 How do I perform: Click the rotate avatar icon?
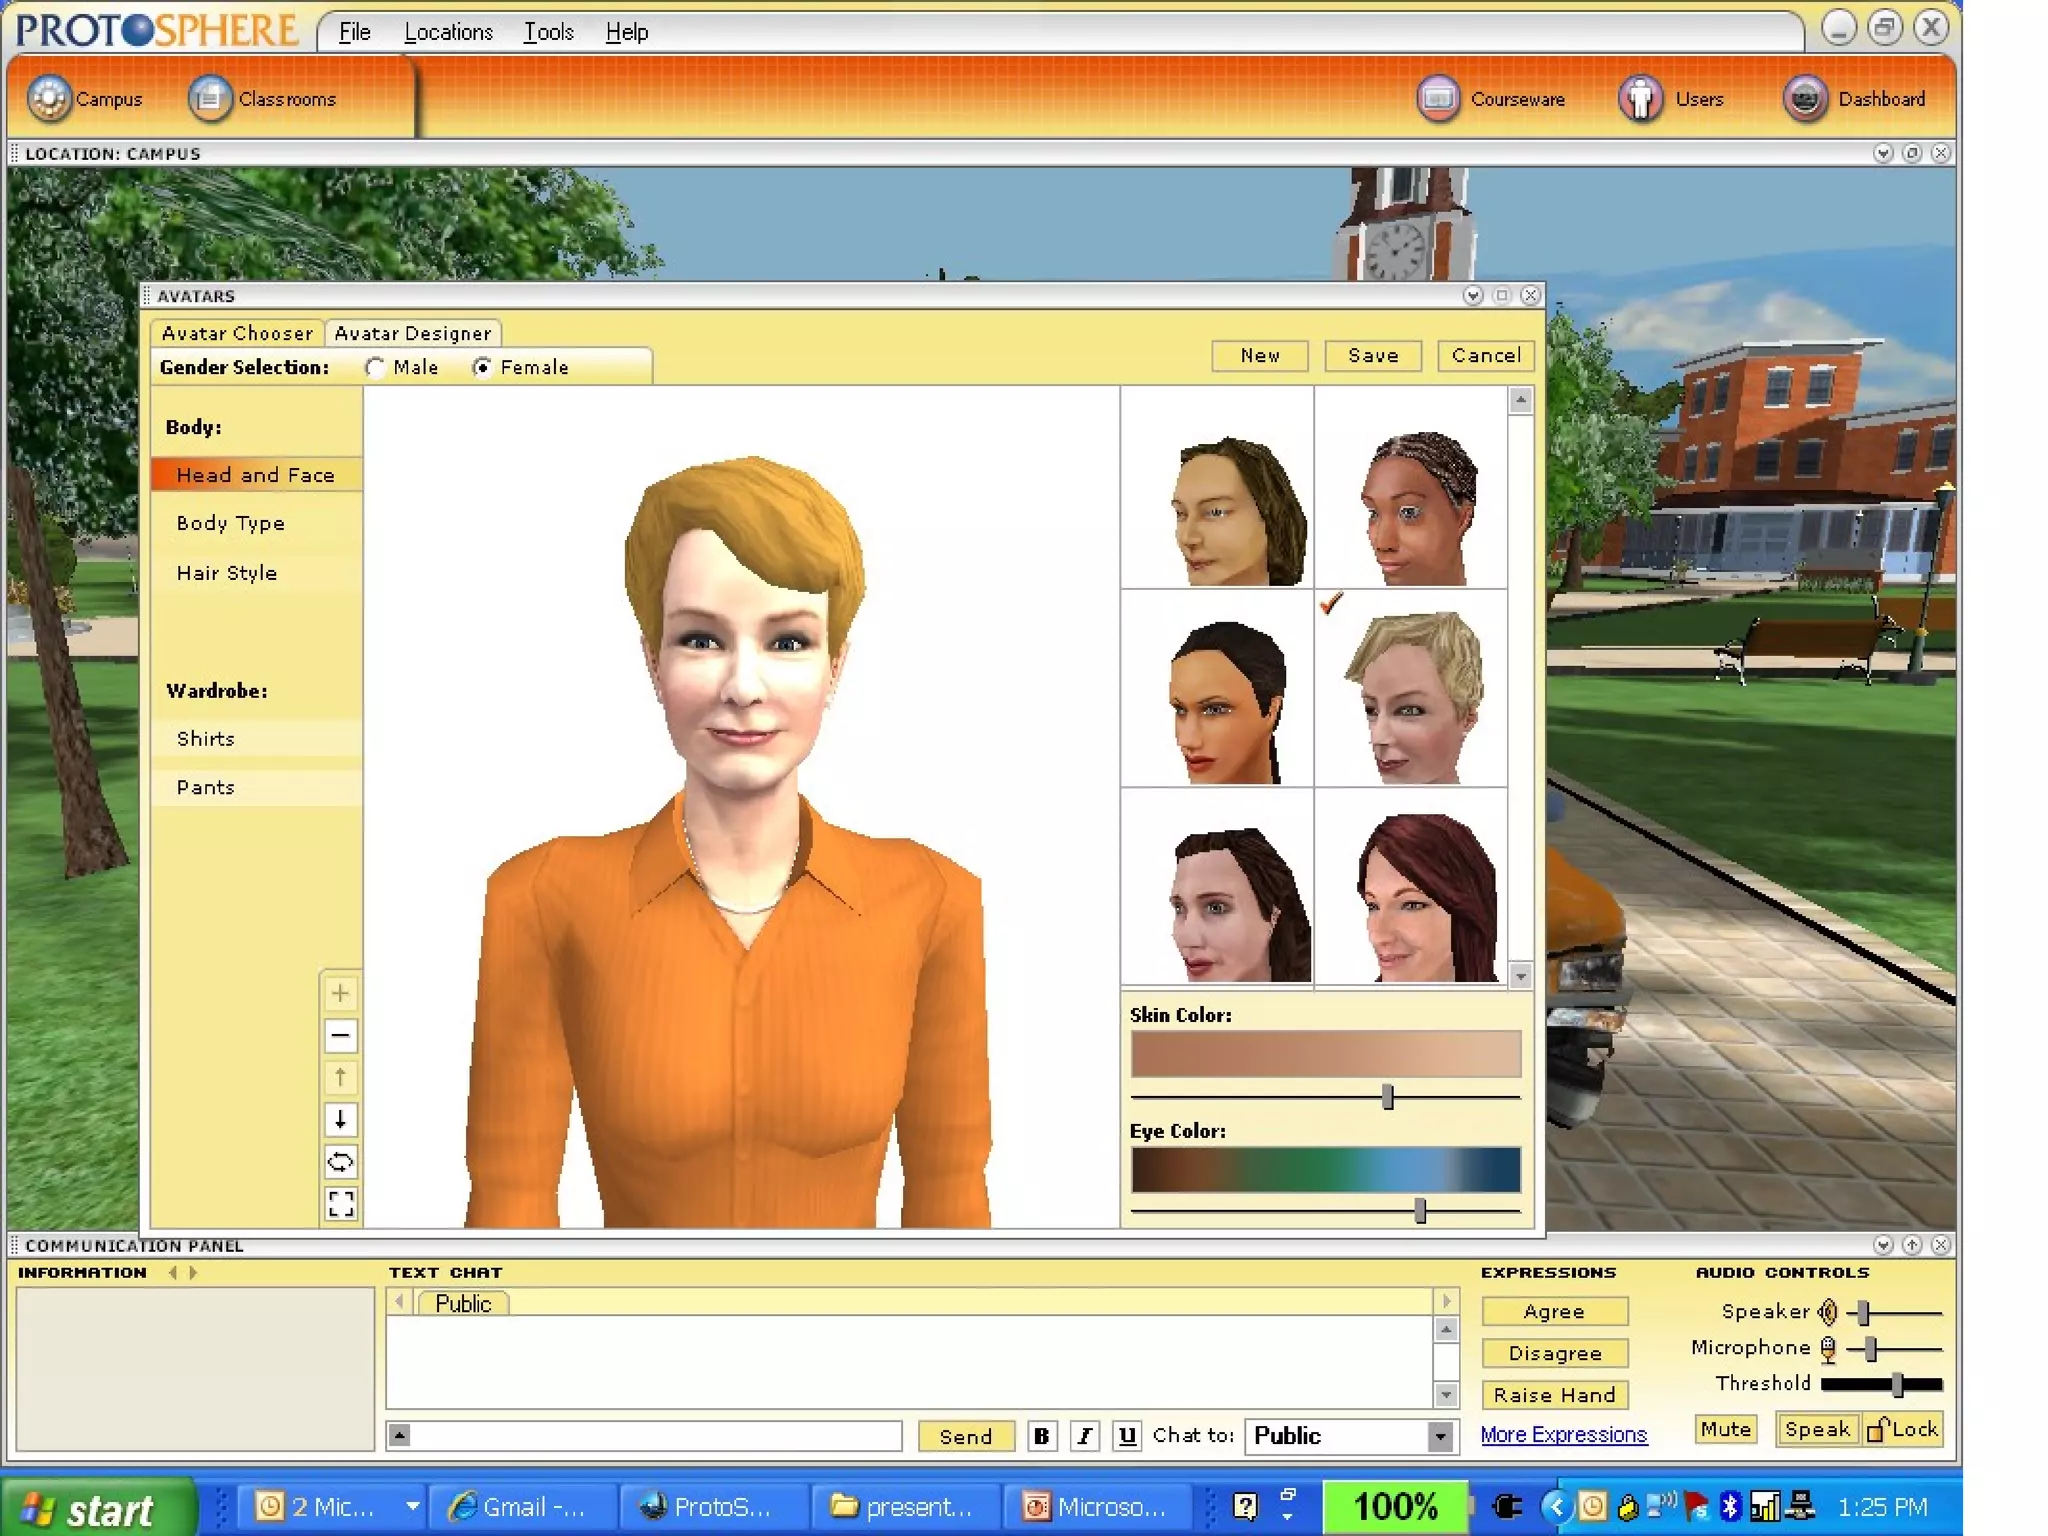pos(340,1162)
